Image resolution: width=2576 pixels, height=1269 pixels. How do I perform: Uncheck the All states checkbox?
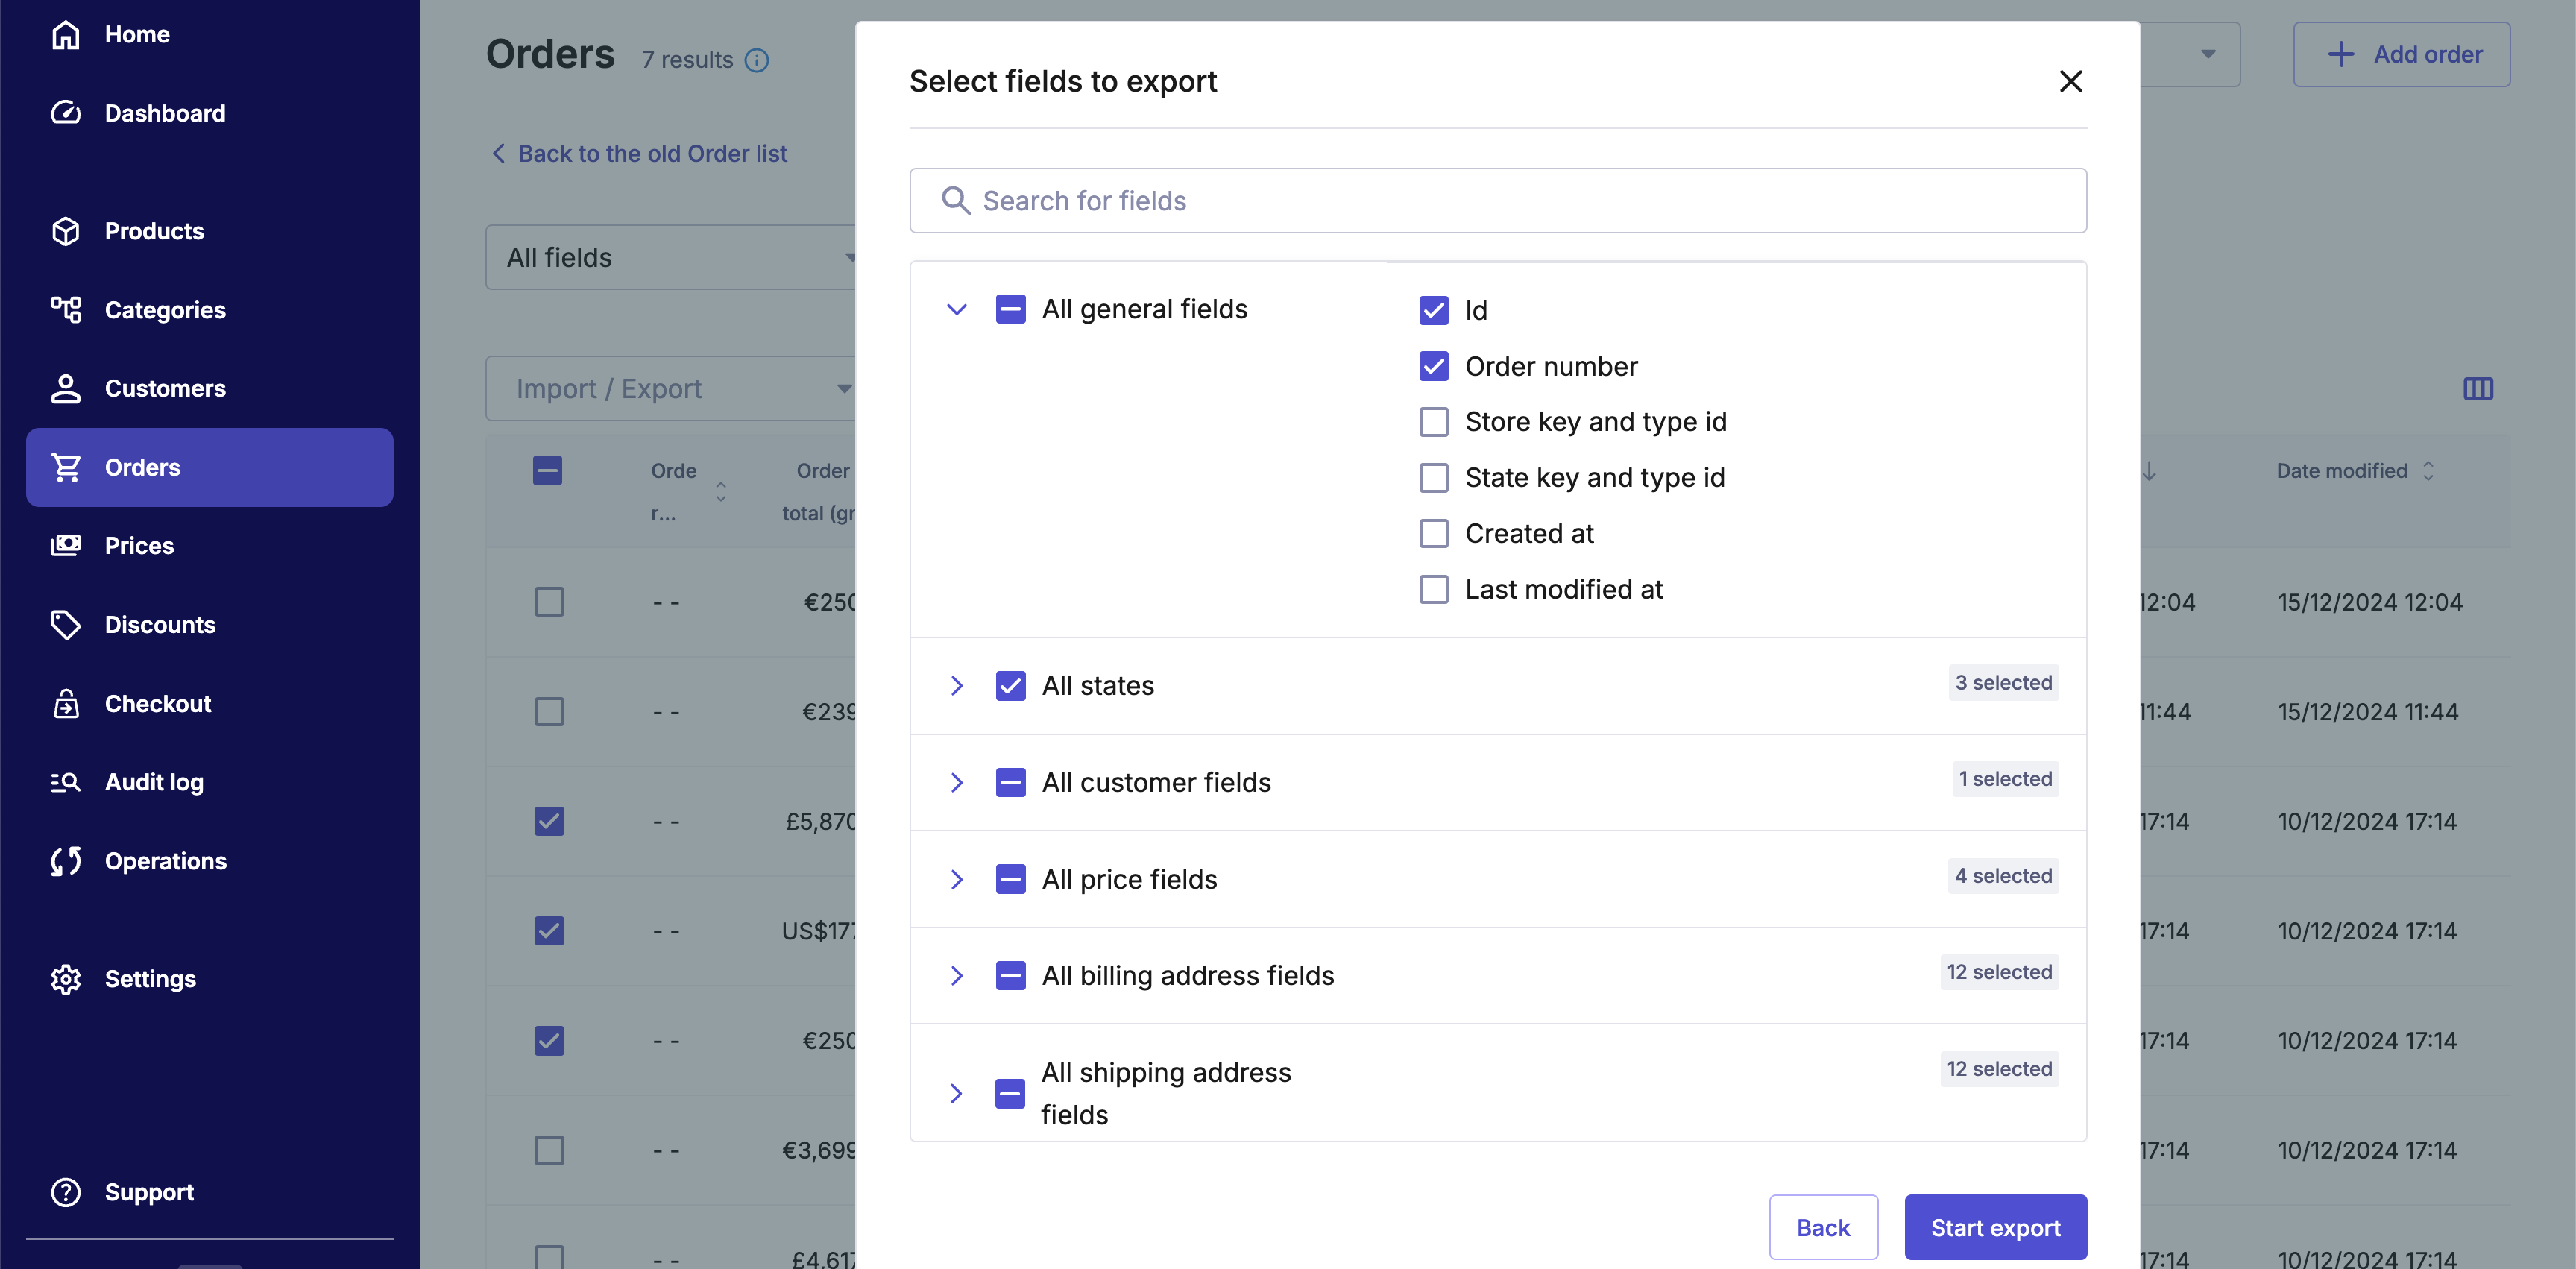coord(1010,685)
